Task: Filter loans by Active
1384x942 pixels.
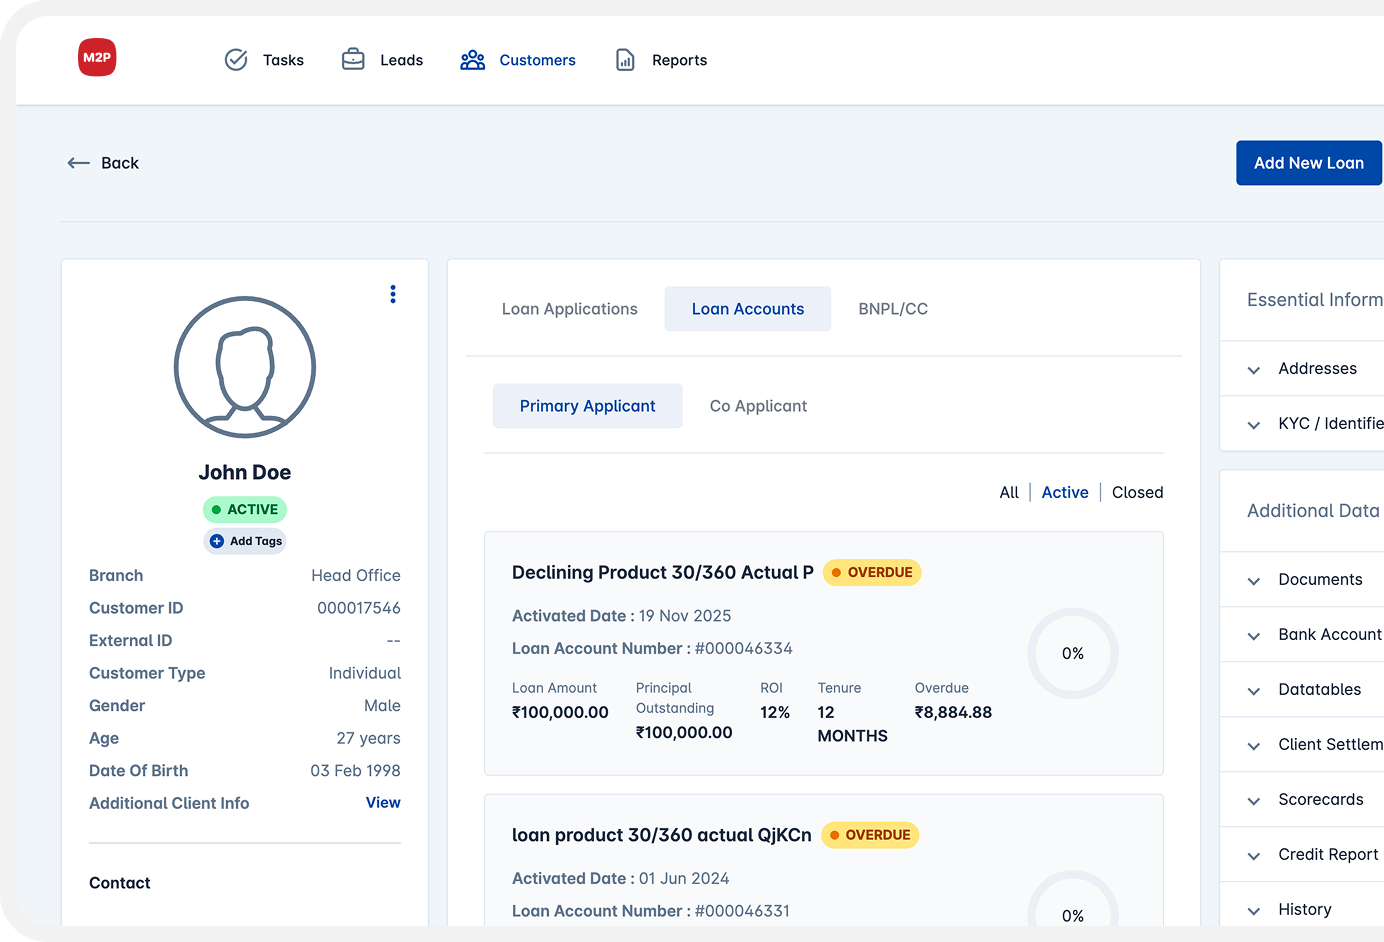Action: [1065, 492]
